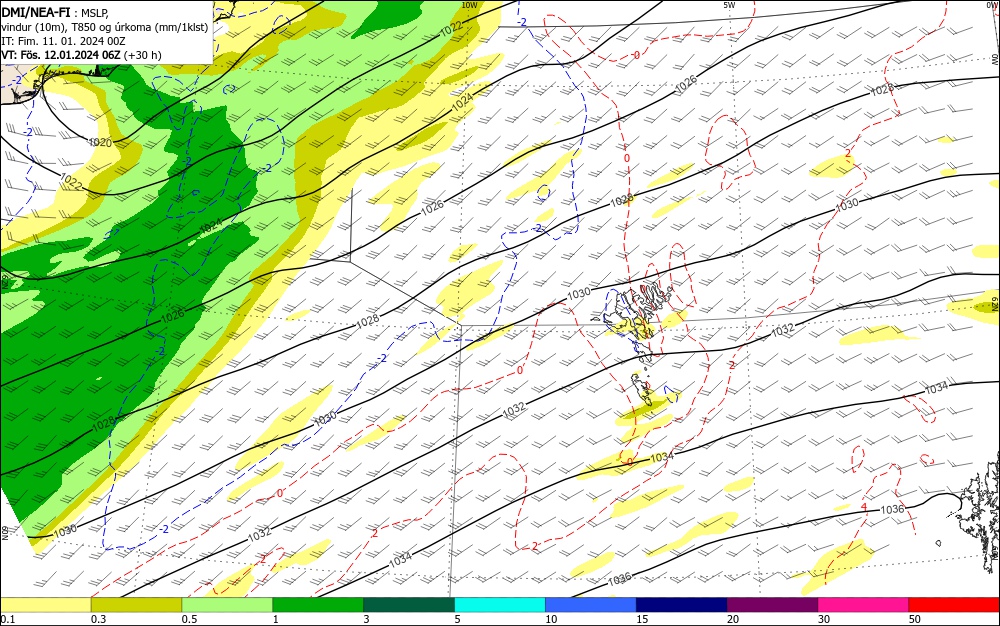
Task: Click the red 50 mm legend swatch
Action: [x=954, y=605]
